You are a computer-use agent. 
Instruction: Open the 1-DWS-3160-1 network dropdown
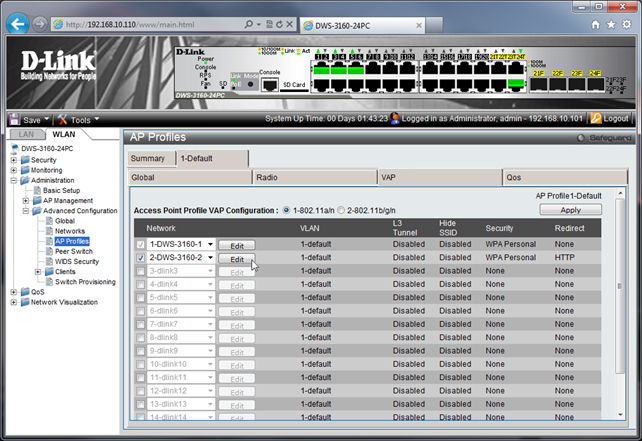pyautogui.click(x=211, y=244)
